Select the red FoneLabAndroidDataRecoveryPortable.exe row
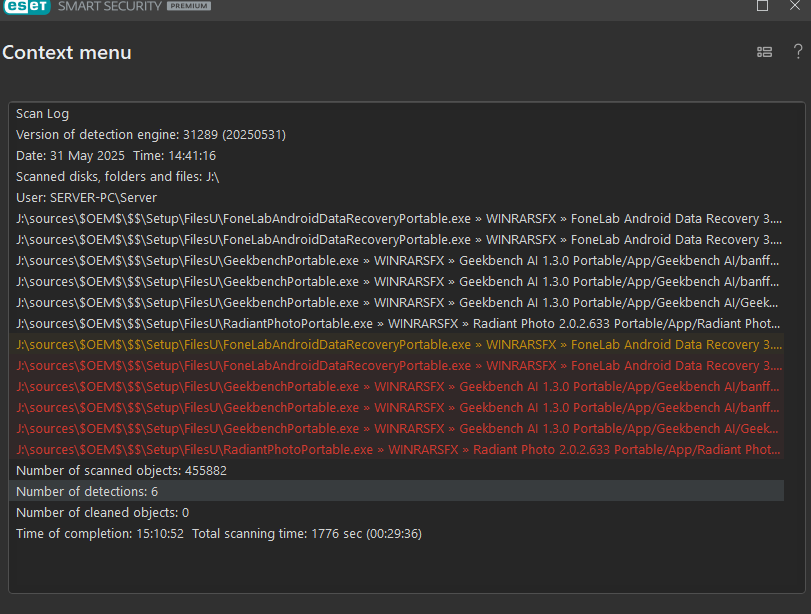The height and width of the screenshot is (614, 811). [396, 366]
